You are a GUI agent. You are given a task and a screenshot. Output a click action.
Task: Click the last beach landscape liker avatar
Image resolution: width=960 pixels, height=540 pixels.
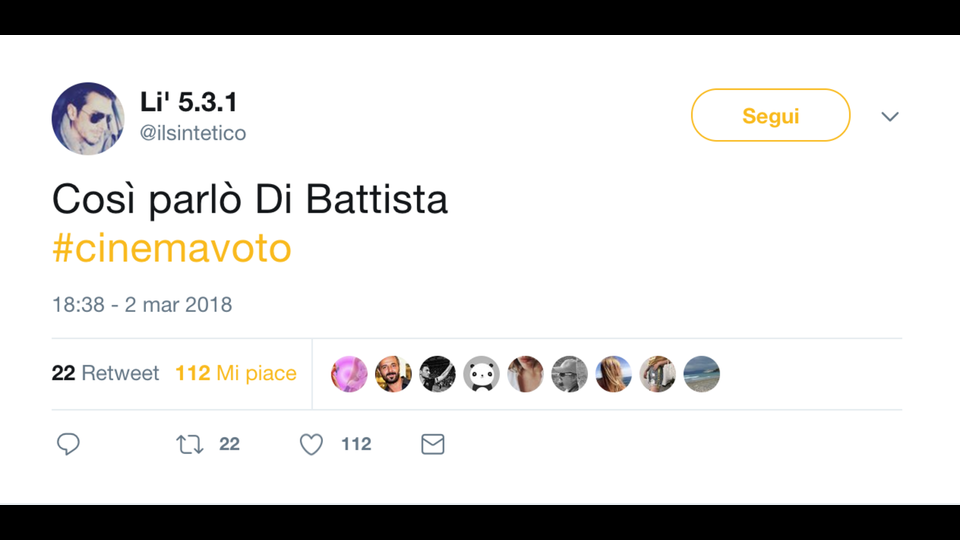[x=701, y=374]
